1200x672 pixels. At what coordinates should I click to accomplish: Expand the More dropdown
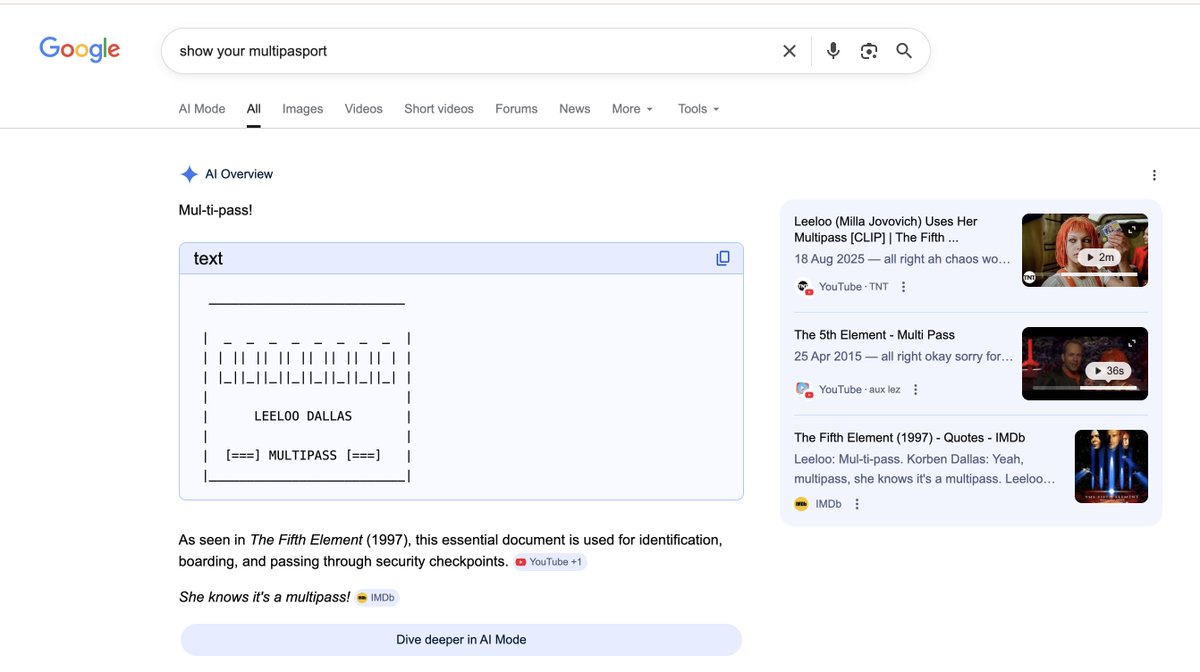632,109
